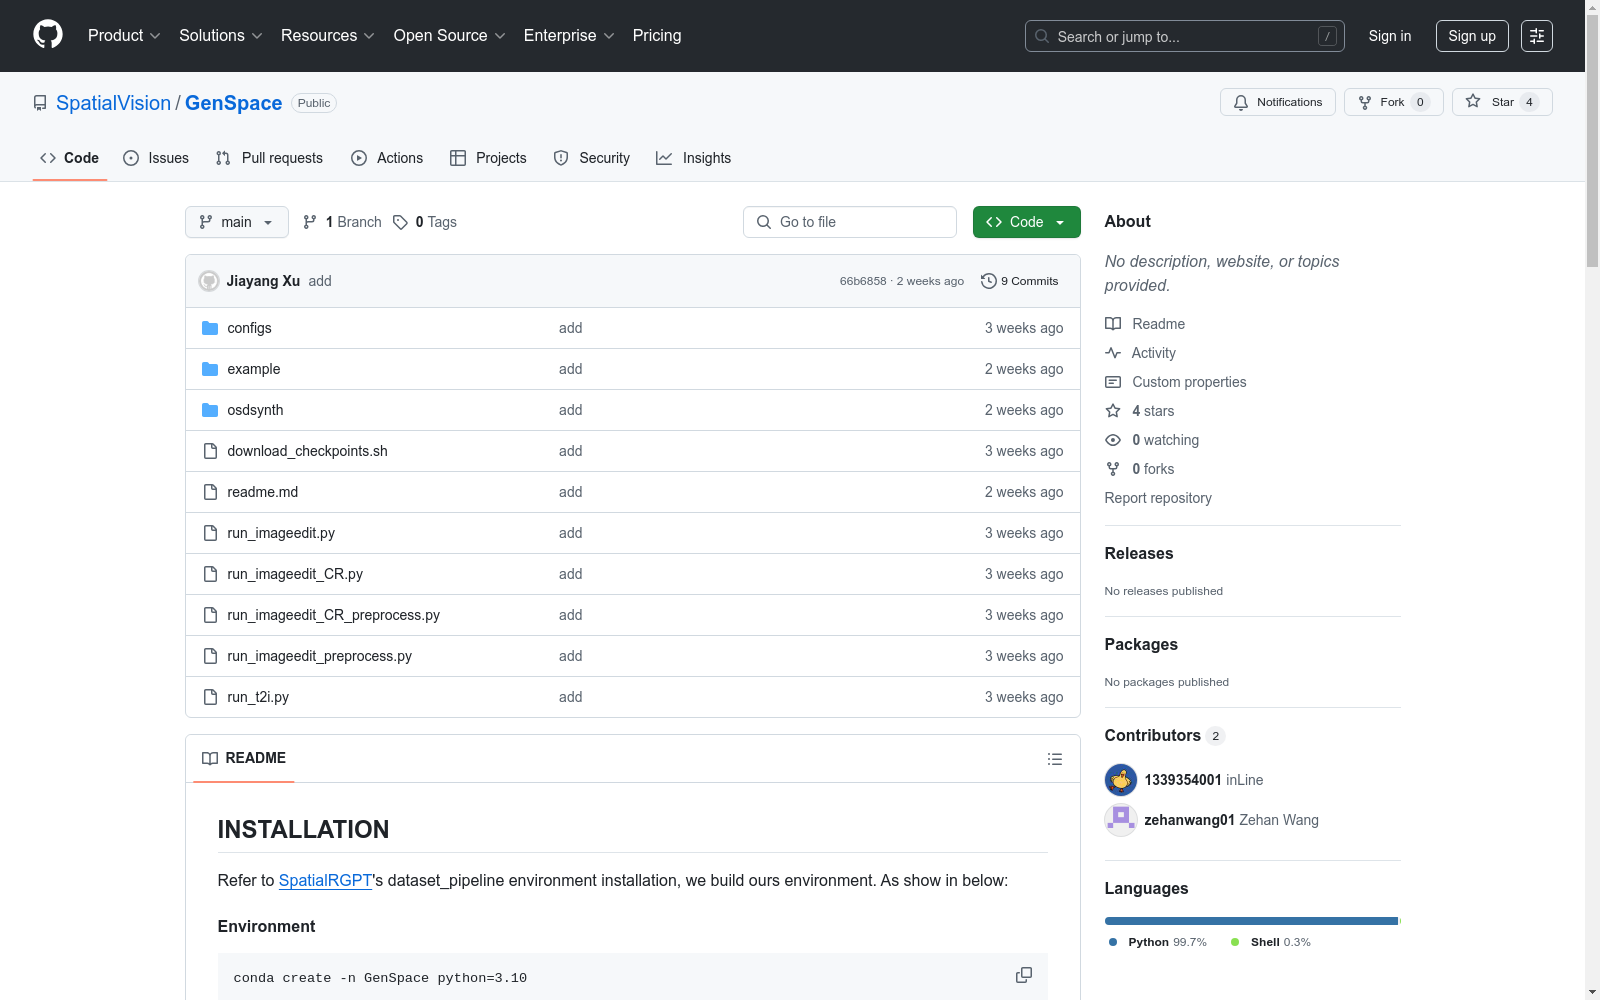Click the readme.md file icon
Viewport: 1600px width, 1000px height.
[x=210, y=492]
